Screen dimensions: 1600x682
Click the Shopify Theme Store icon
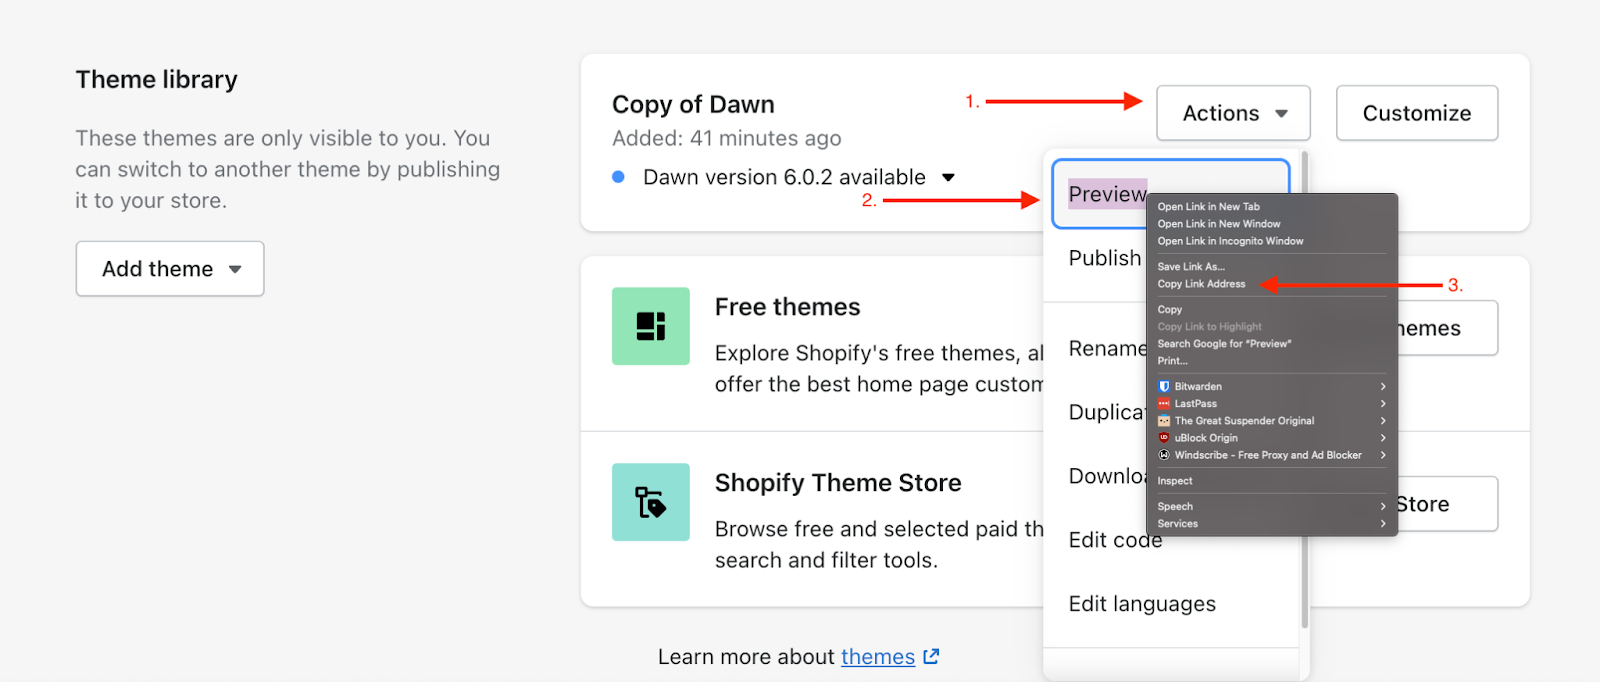(651, 502)
